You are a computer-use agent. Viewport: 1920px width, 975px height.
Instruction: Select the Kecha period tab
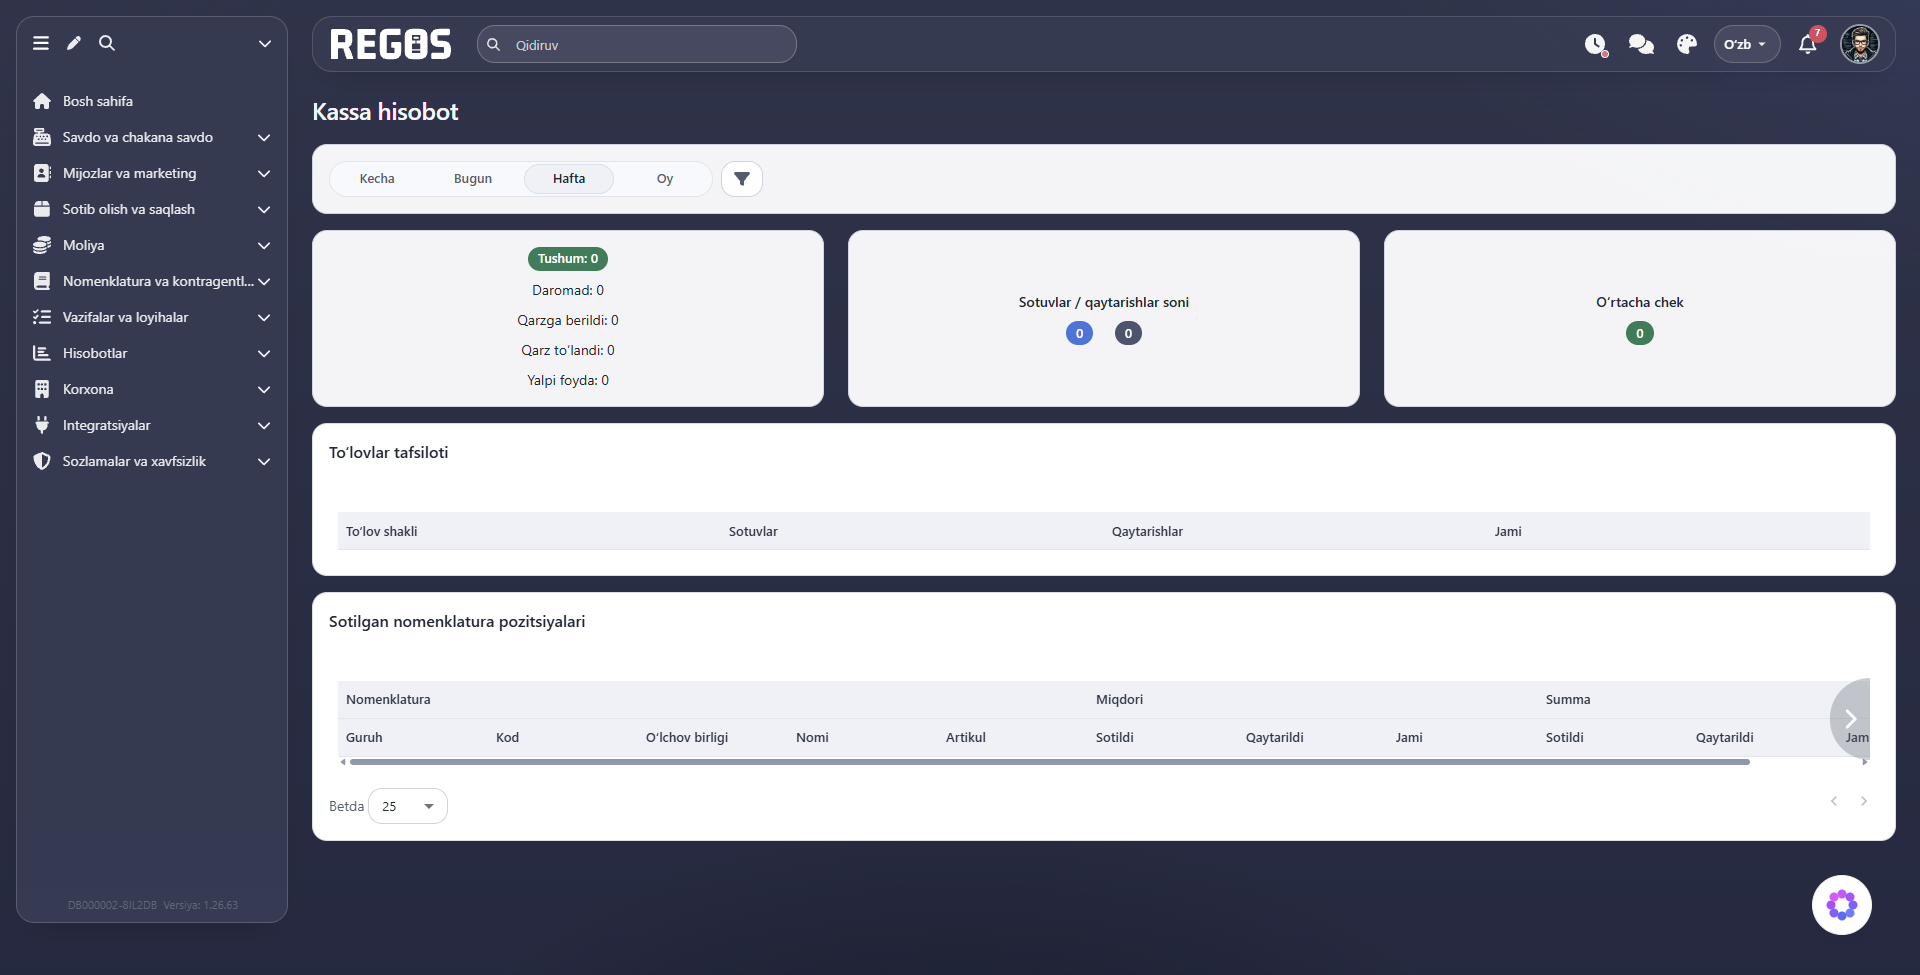point(377,179)
